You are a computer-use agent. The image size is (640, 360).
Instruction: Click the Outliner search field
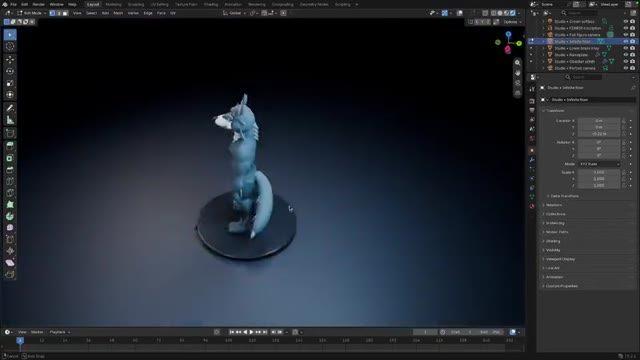pos(581,13)
